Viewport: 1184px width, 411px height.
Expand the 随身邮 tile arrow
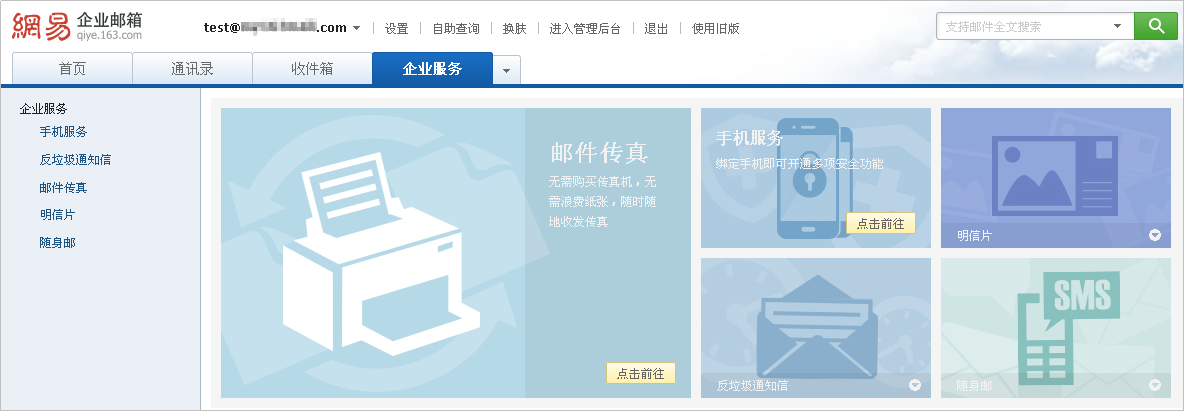pyautogui.click(x=1155, y=385)
